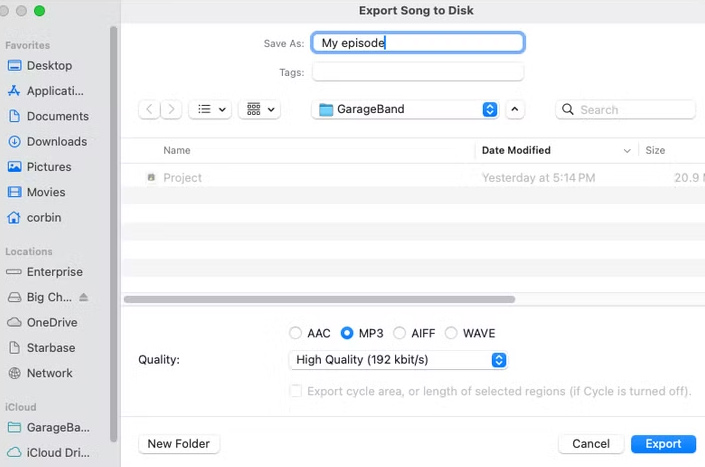Sort by Size column header
The width and height of the screenshot is (705, 467).
(655, 151)
